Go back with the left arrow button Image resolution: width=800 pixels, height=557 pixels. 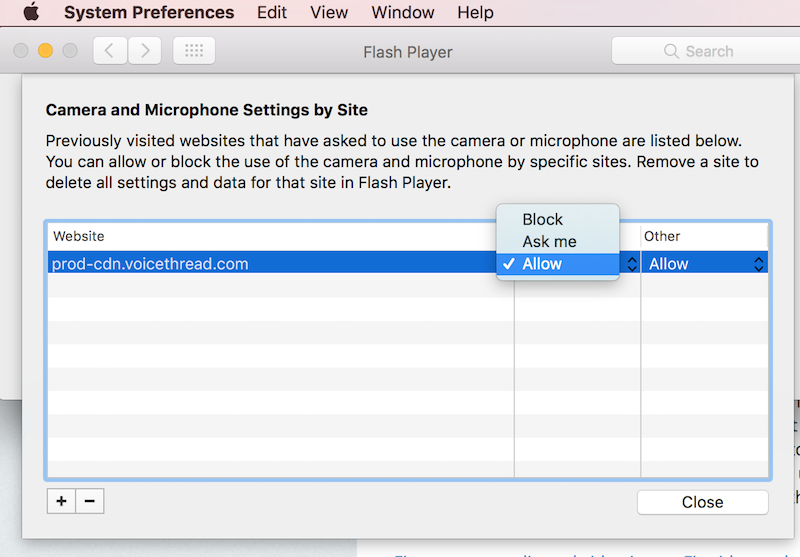[x=110, y=50]
